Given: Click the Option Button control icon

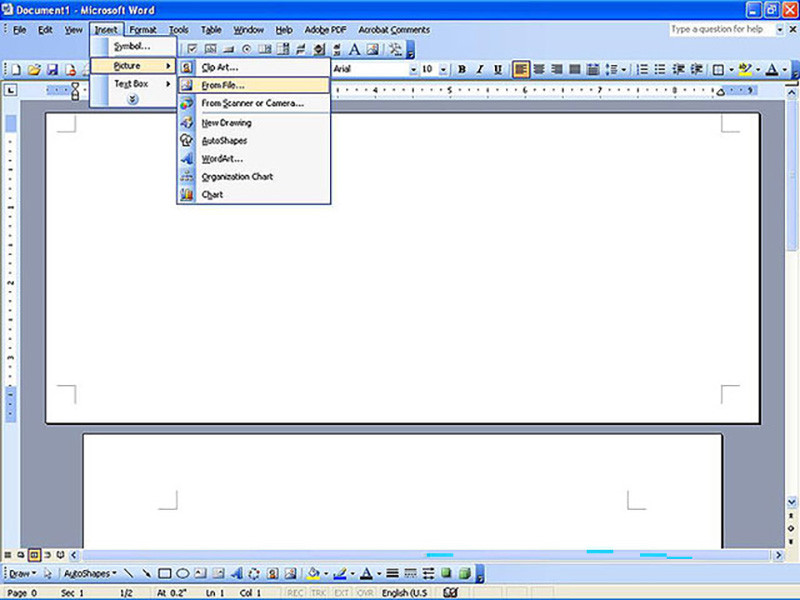Looking at the screenshot, I should (246, 49).
